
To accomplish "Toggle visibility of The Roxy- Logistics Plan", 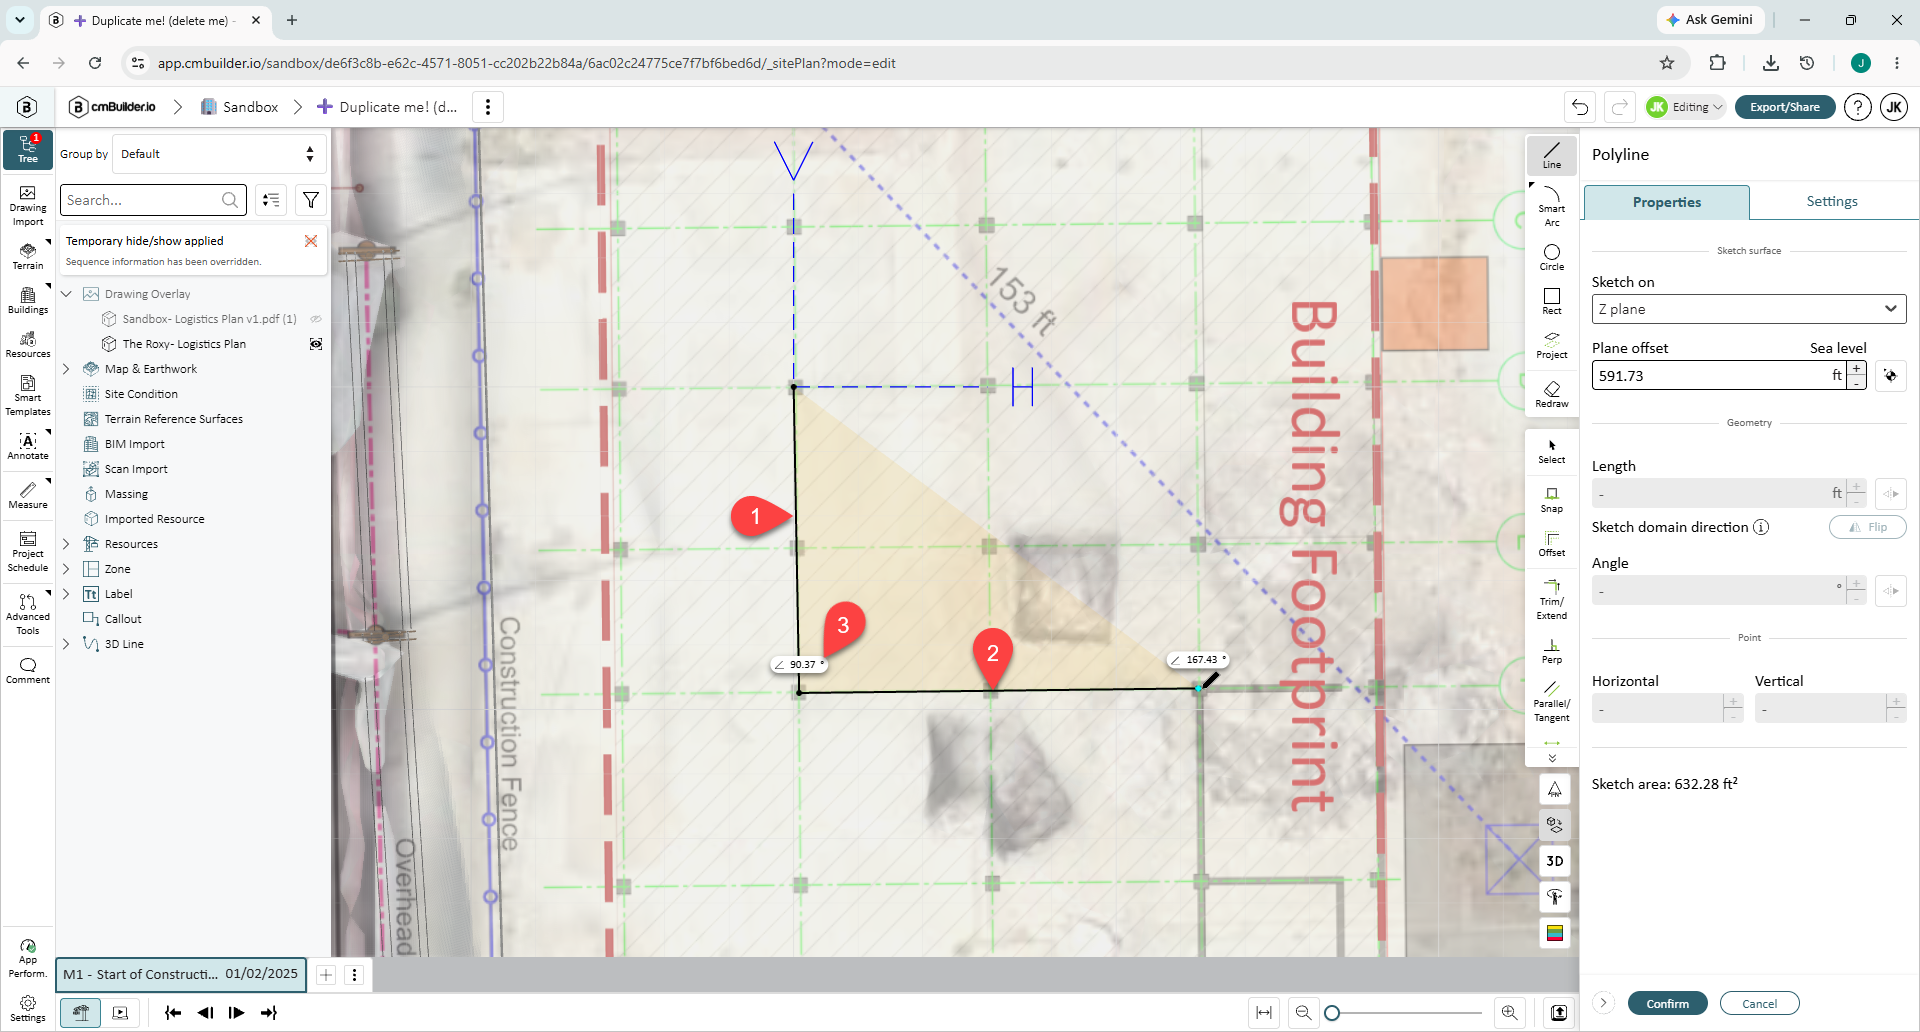I will coord(315,344).
